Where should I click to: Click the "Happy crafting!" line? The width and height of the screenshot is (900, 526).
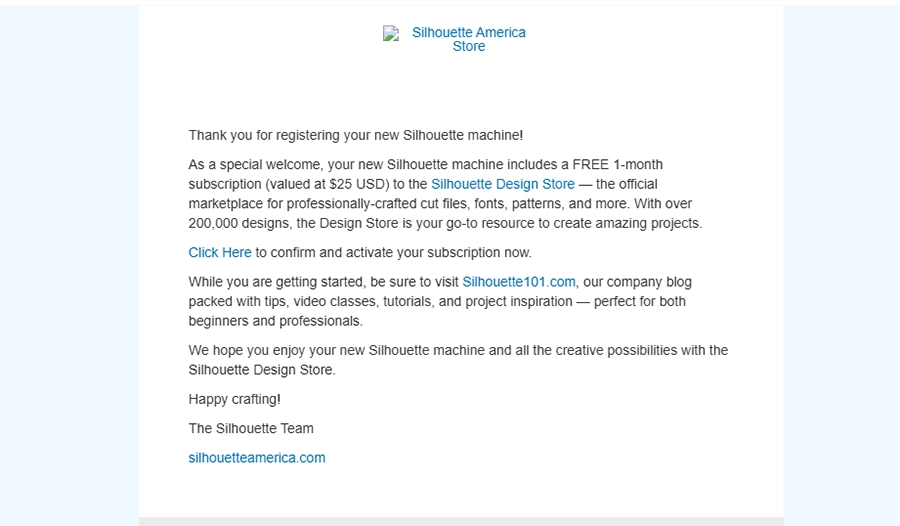pos(234,399)
